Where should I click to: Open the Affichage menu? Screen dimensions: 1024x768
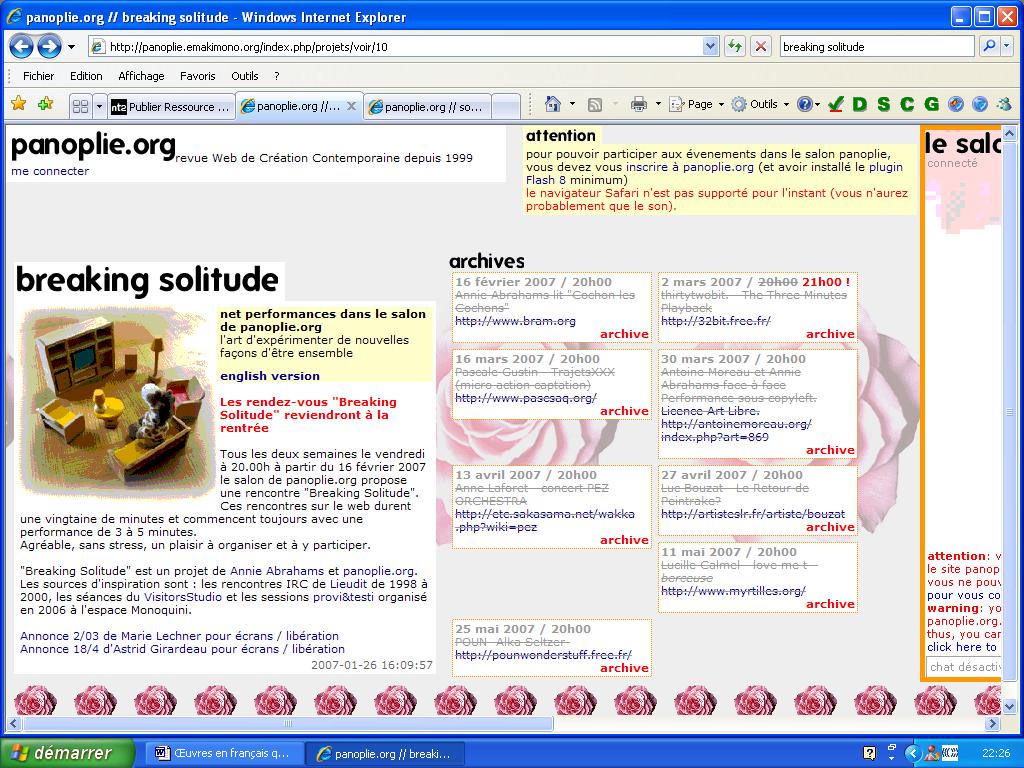141,76
